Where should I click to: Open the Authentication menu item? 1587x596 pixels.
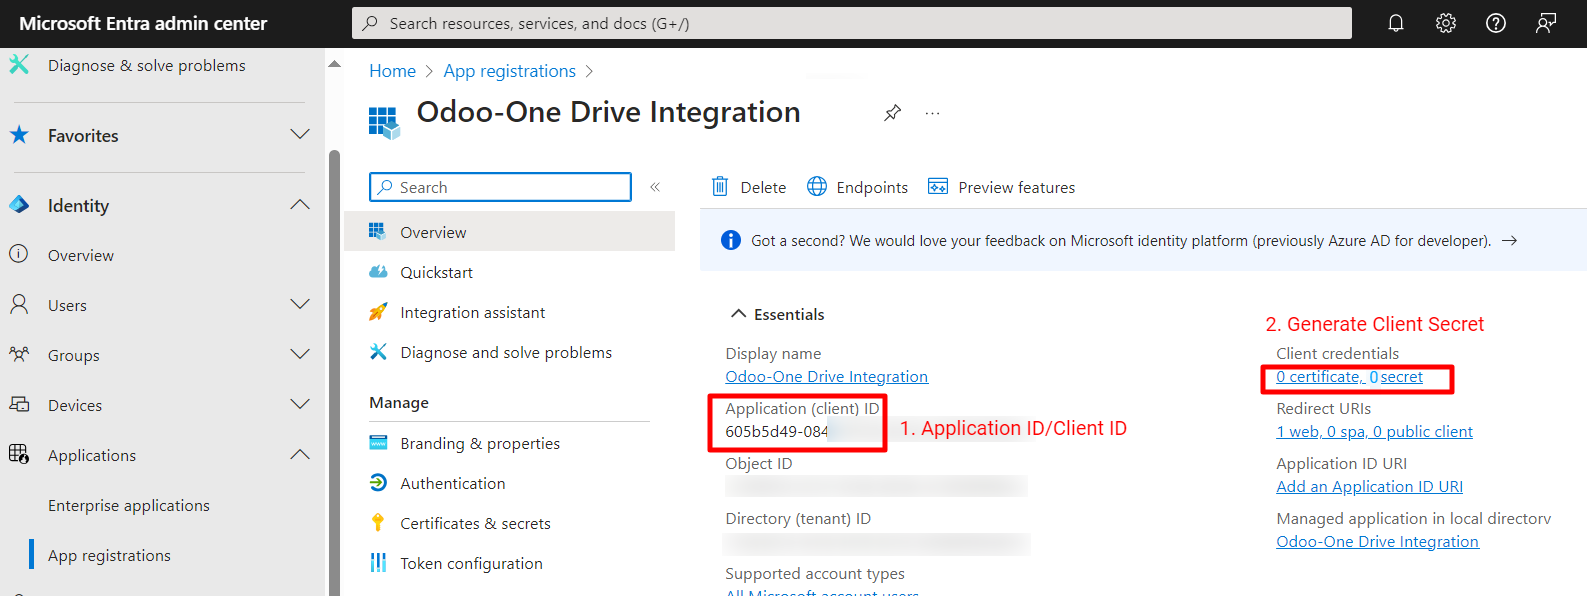pos(452,483)
